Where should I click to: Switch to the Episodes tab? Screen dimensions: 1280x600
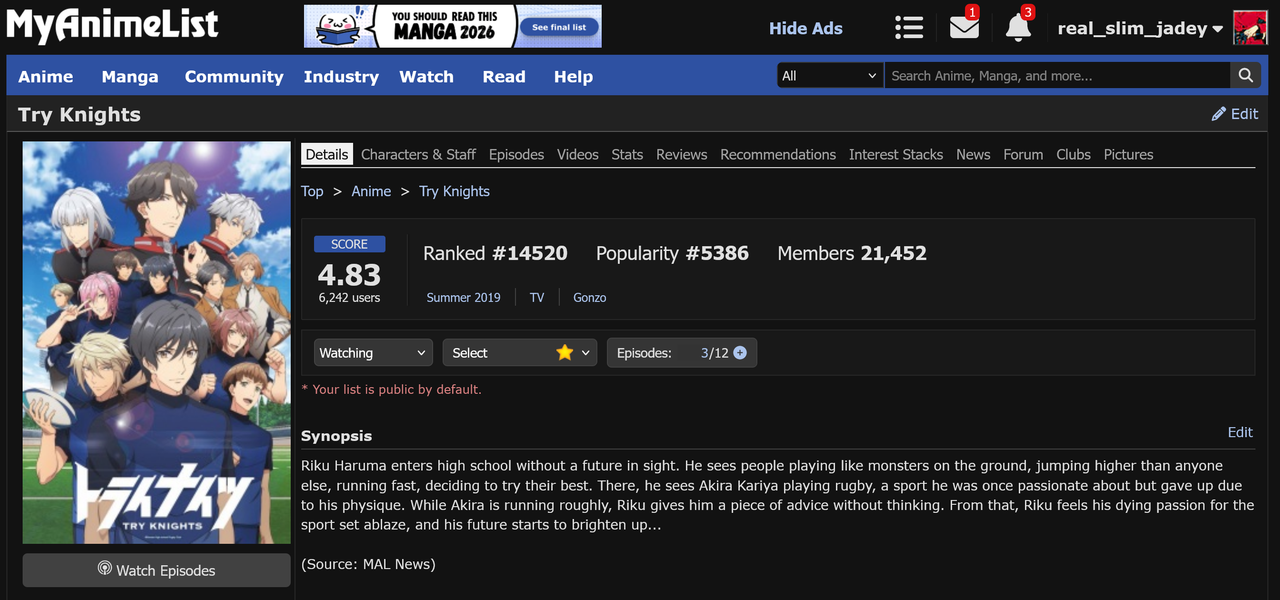[x=516, y=154]
